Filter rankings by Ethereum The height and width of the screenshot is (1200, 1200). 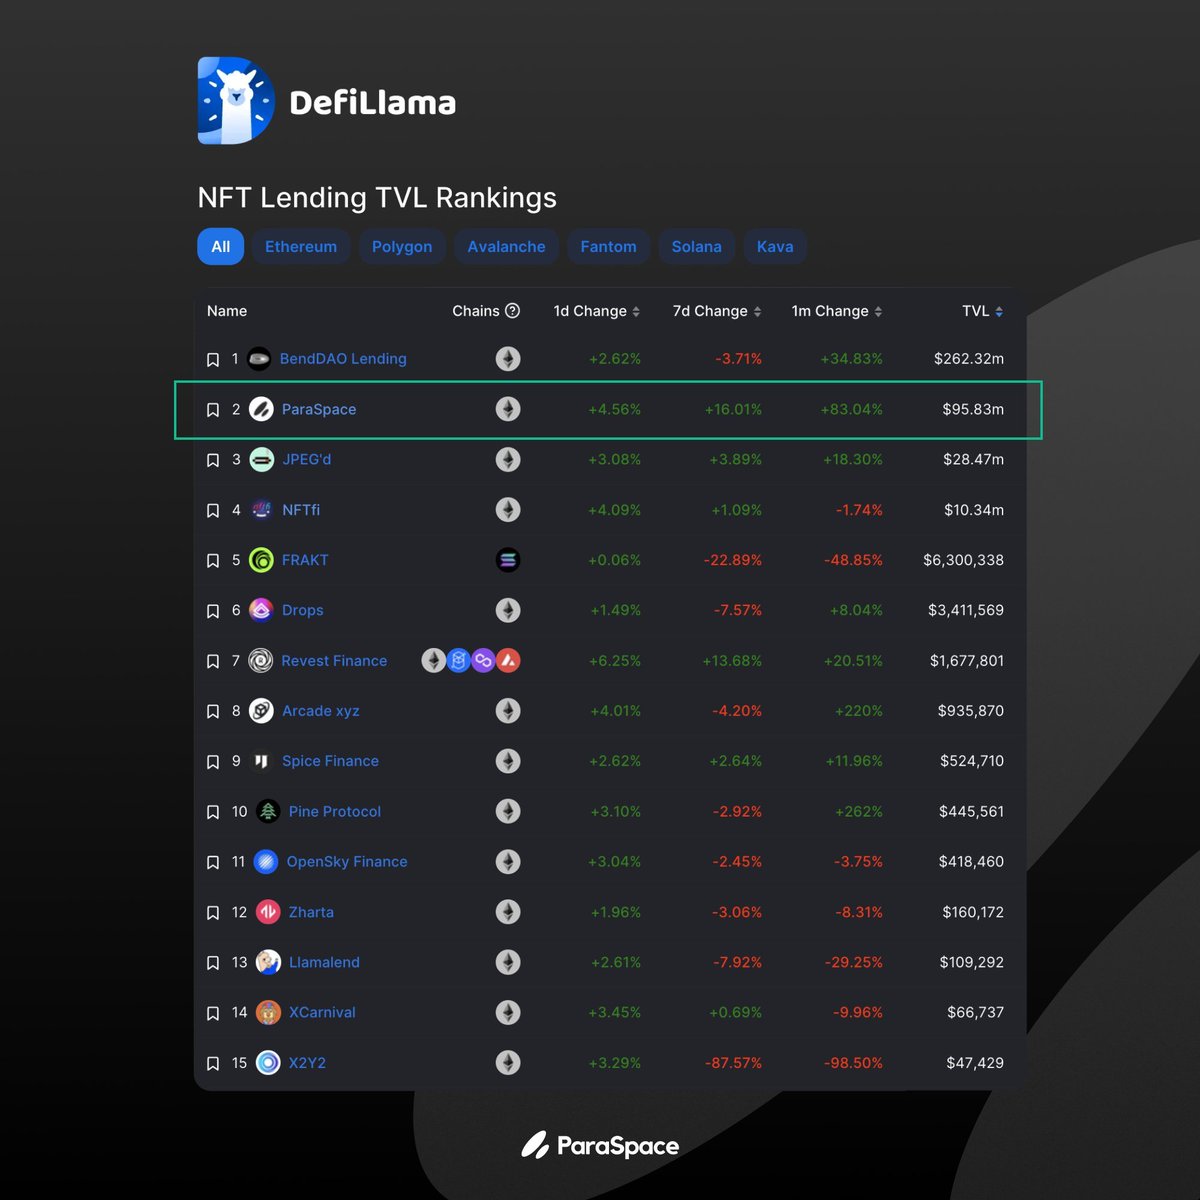(x=301, y=247)
